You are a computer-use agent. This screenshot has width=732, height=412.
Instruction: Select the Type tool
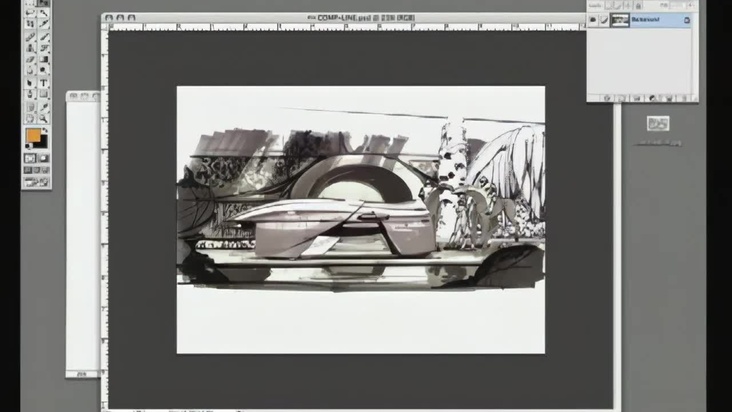point(44,84)
